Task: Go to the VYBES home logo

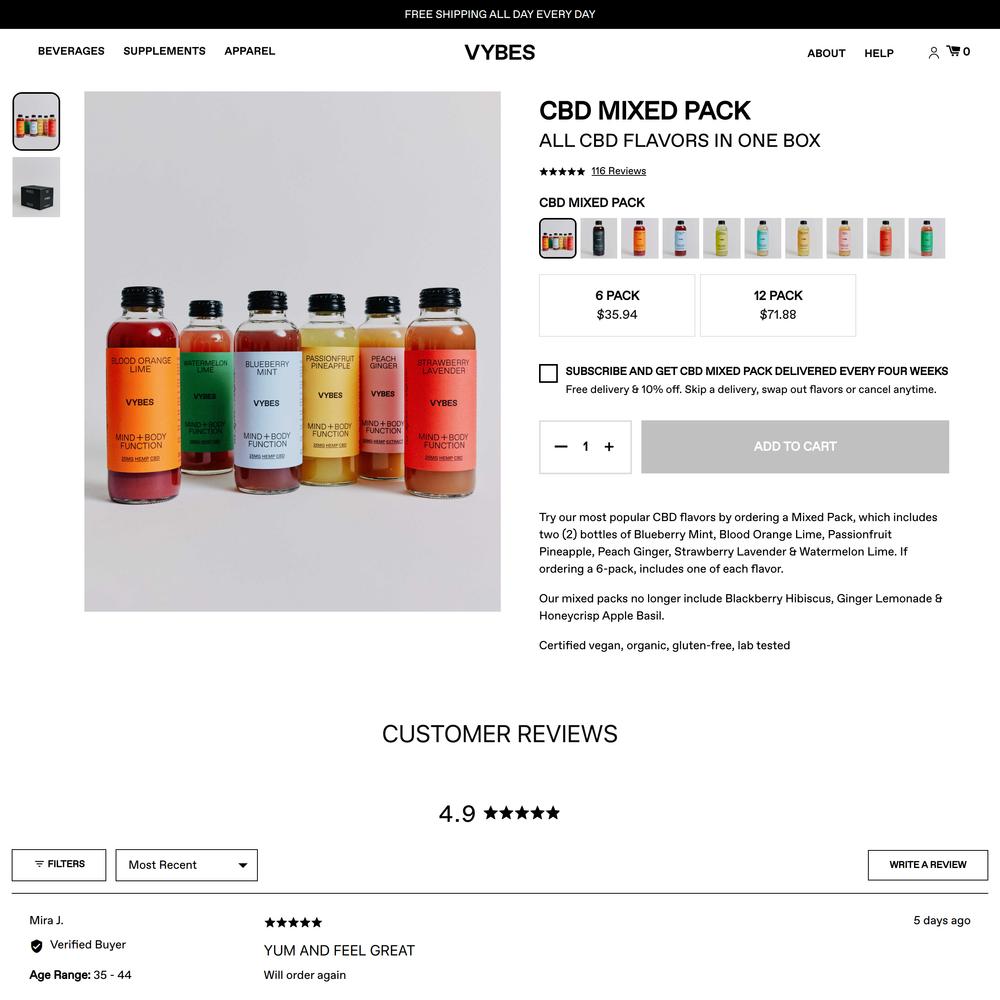Action: coord(499,52)
